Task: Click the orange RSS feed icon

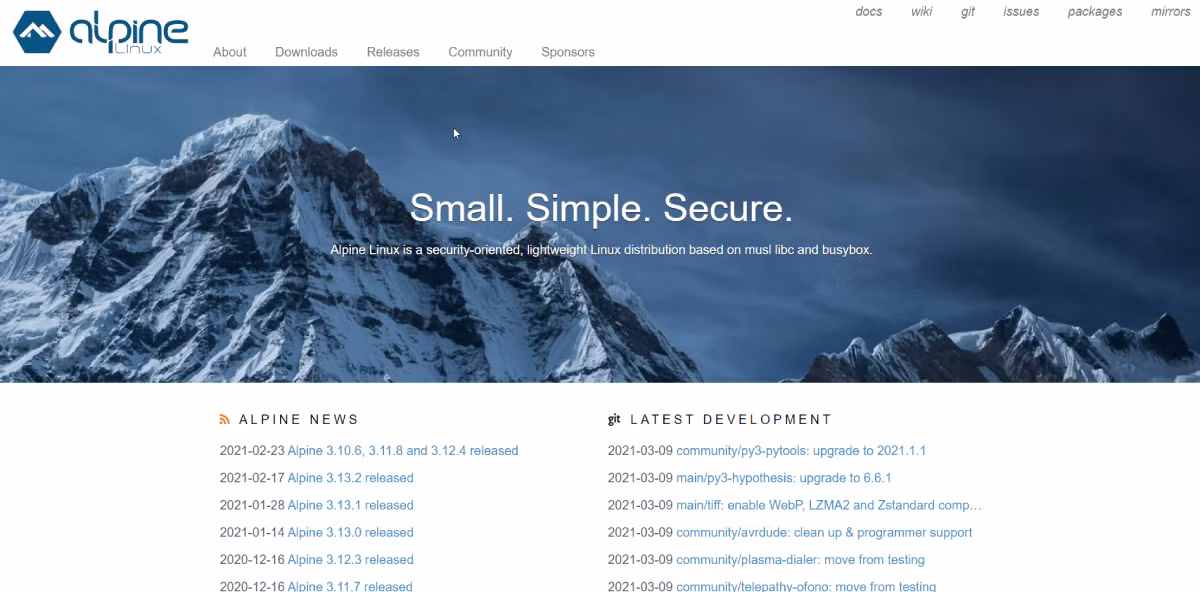Action: [x=225, y=420]
